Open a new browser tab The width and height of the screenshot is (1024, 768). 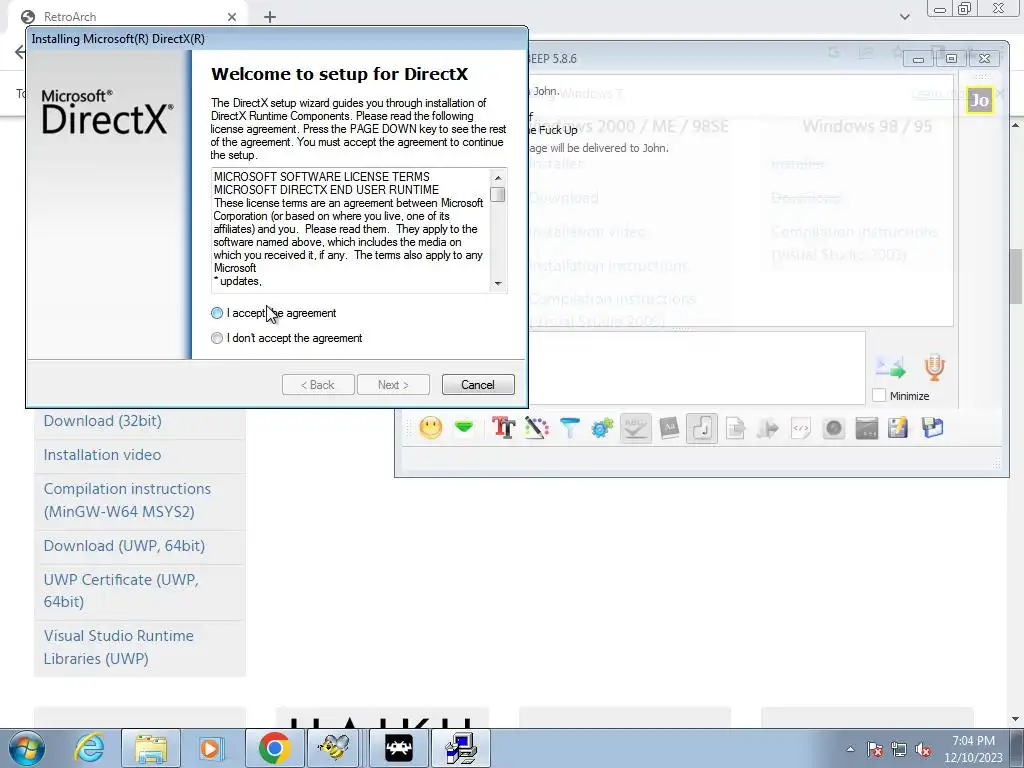(270, 17)
